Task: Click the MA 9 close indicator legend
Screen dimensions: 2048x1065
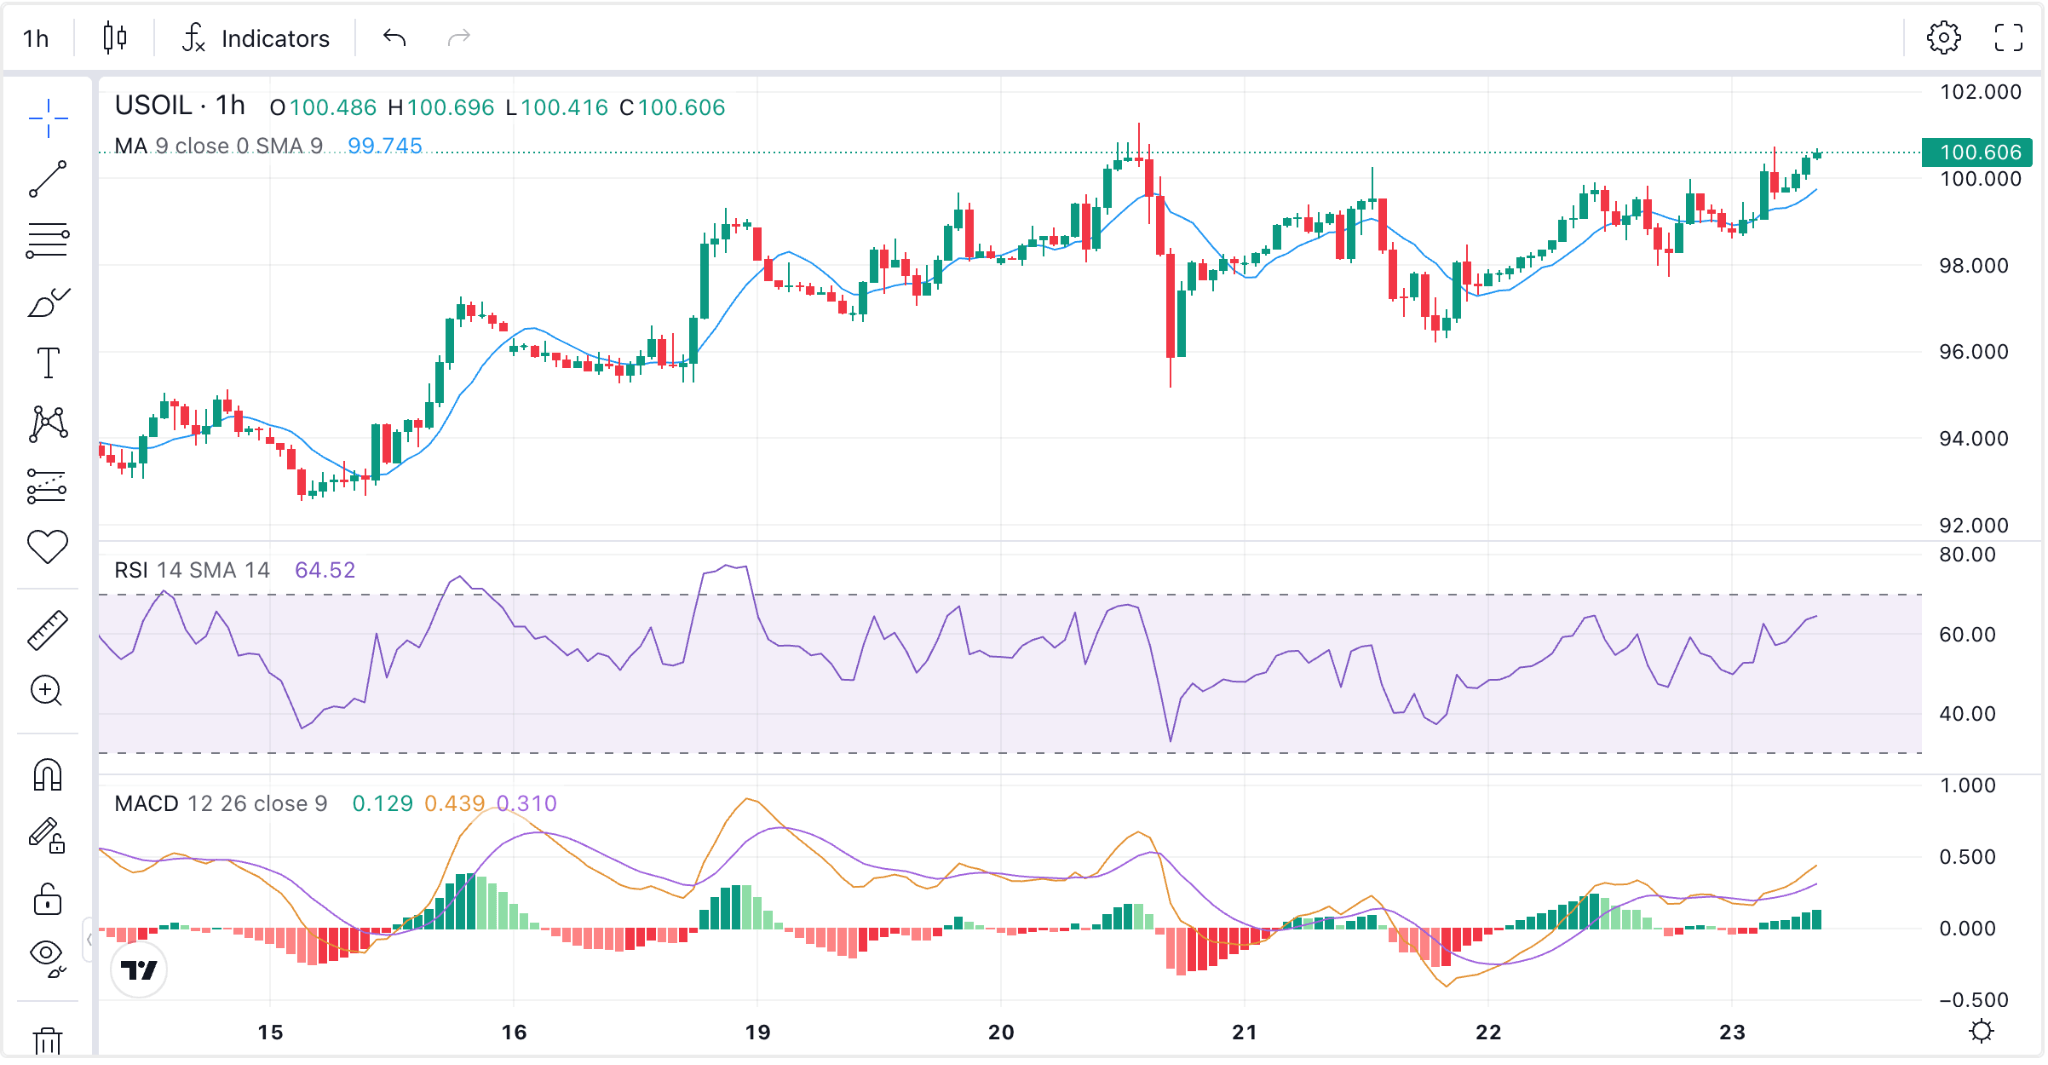Action: coord(218,146)
